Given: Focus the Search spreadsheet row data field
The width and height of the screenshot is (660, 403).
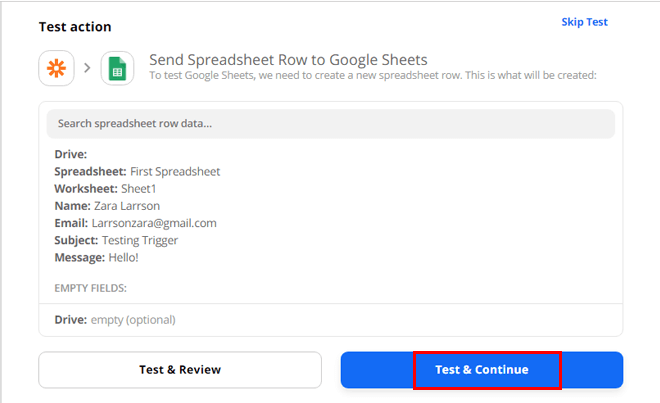Looking at the screenshot, I should pyautogui.click(x=331, y=124).
